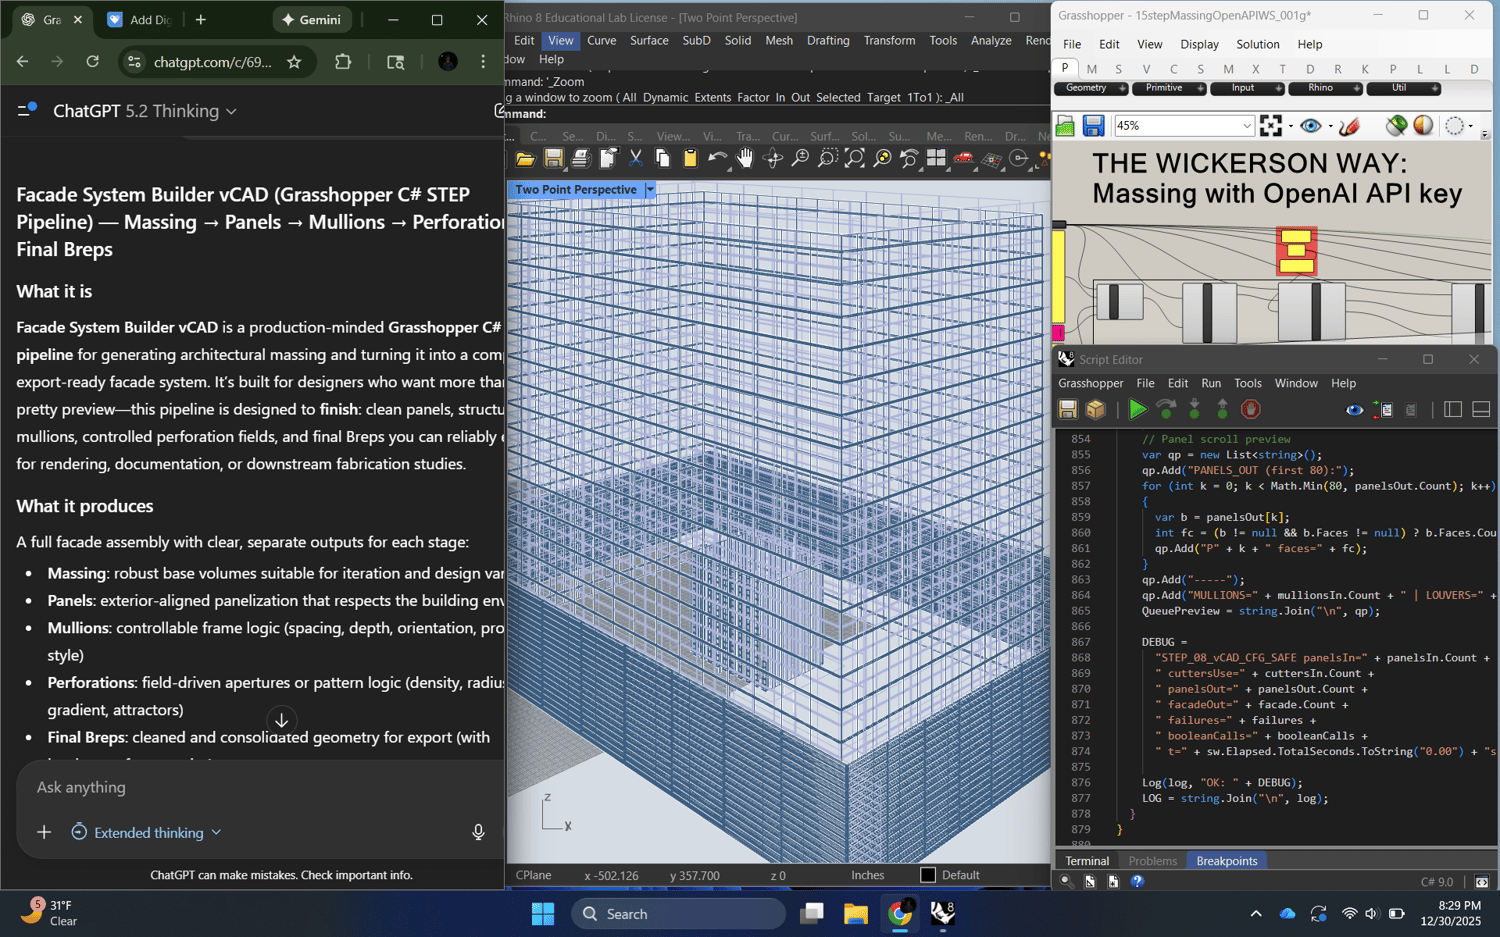Select the Pan hand tool in Rhino toolbar

coord(745,158)
